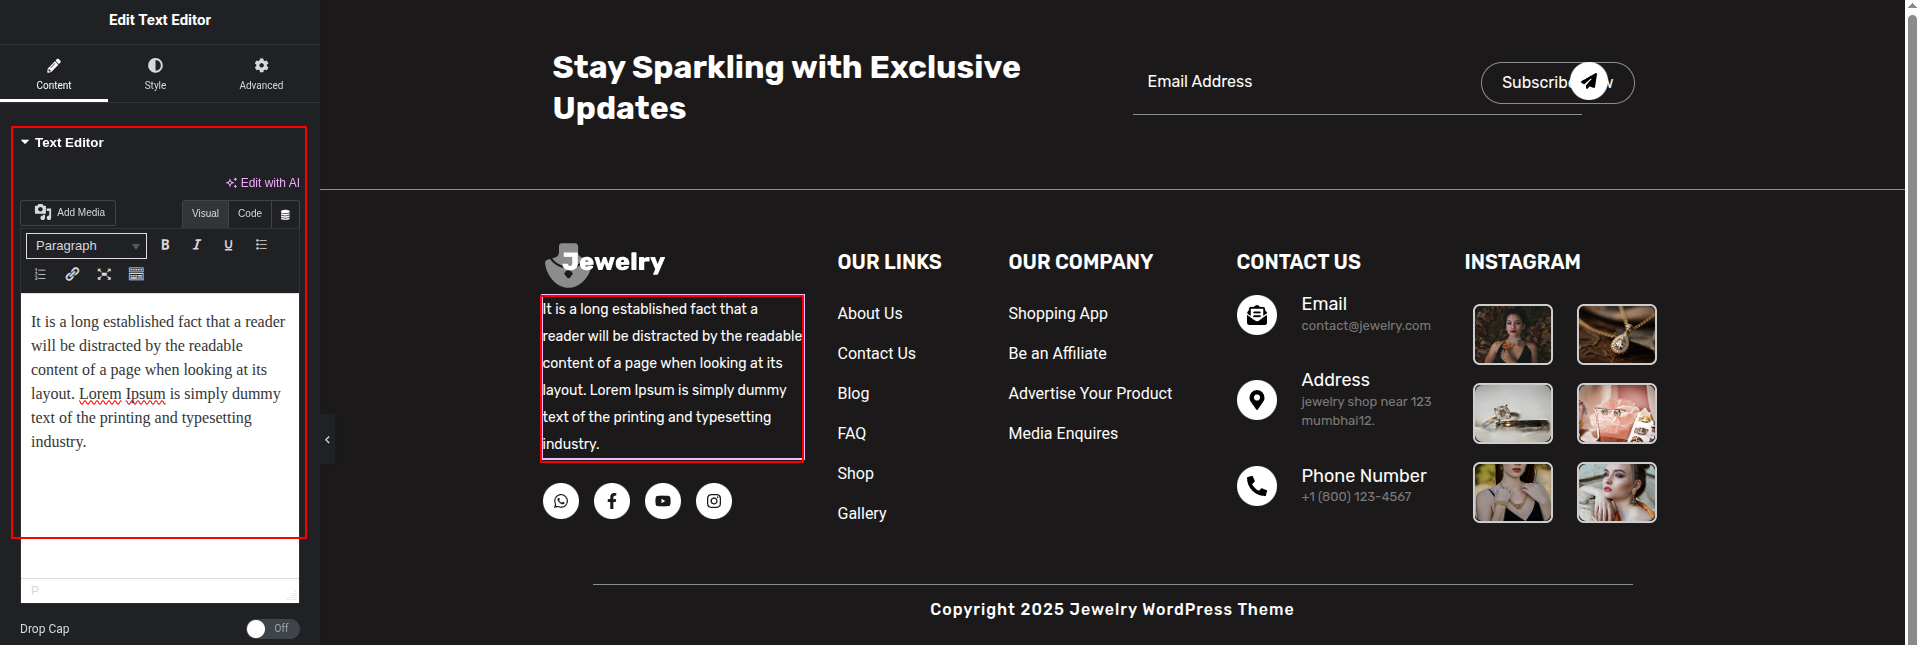This screenshot has height=645, width=1919.
Task: Toggle the editor toolbar (kitchen sink)
Action: 137,274
